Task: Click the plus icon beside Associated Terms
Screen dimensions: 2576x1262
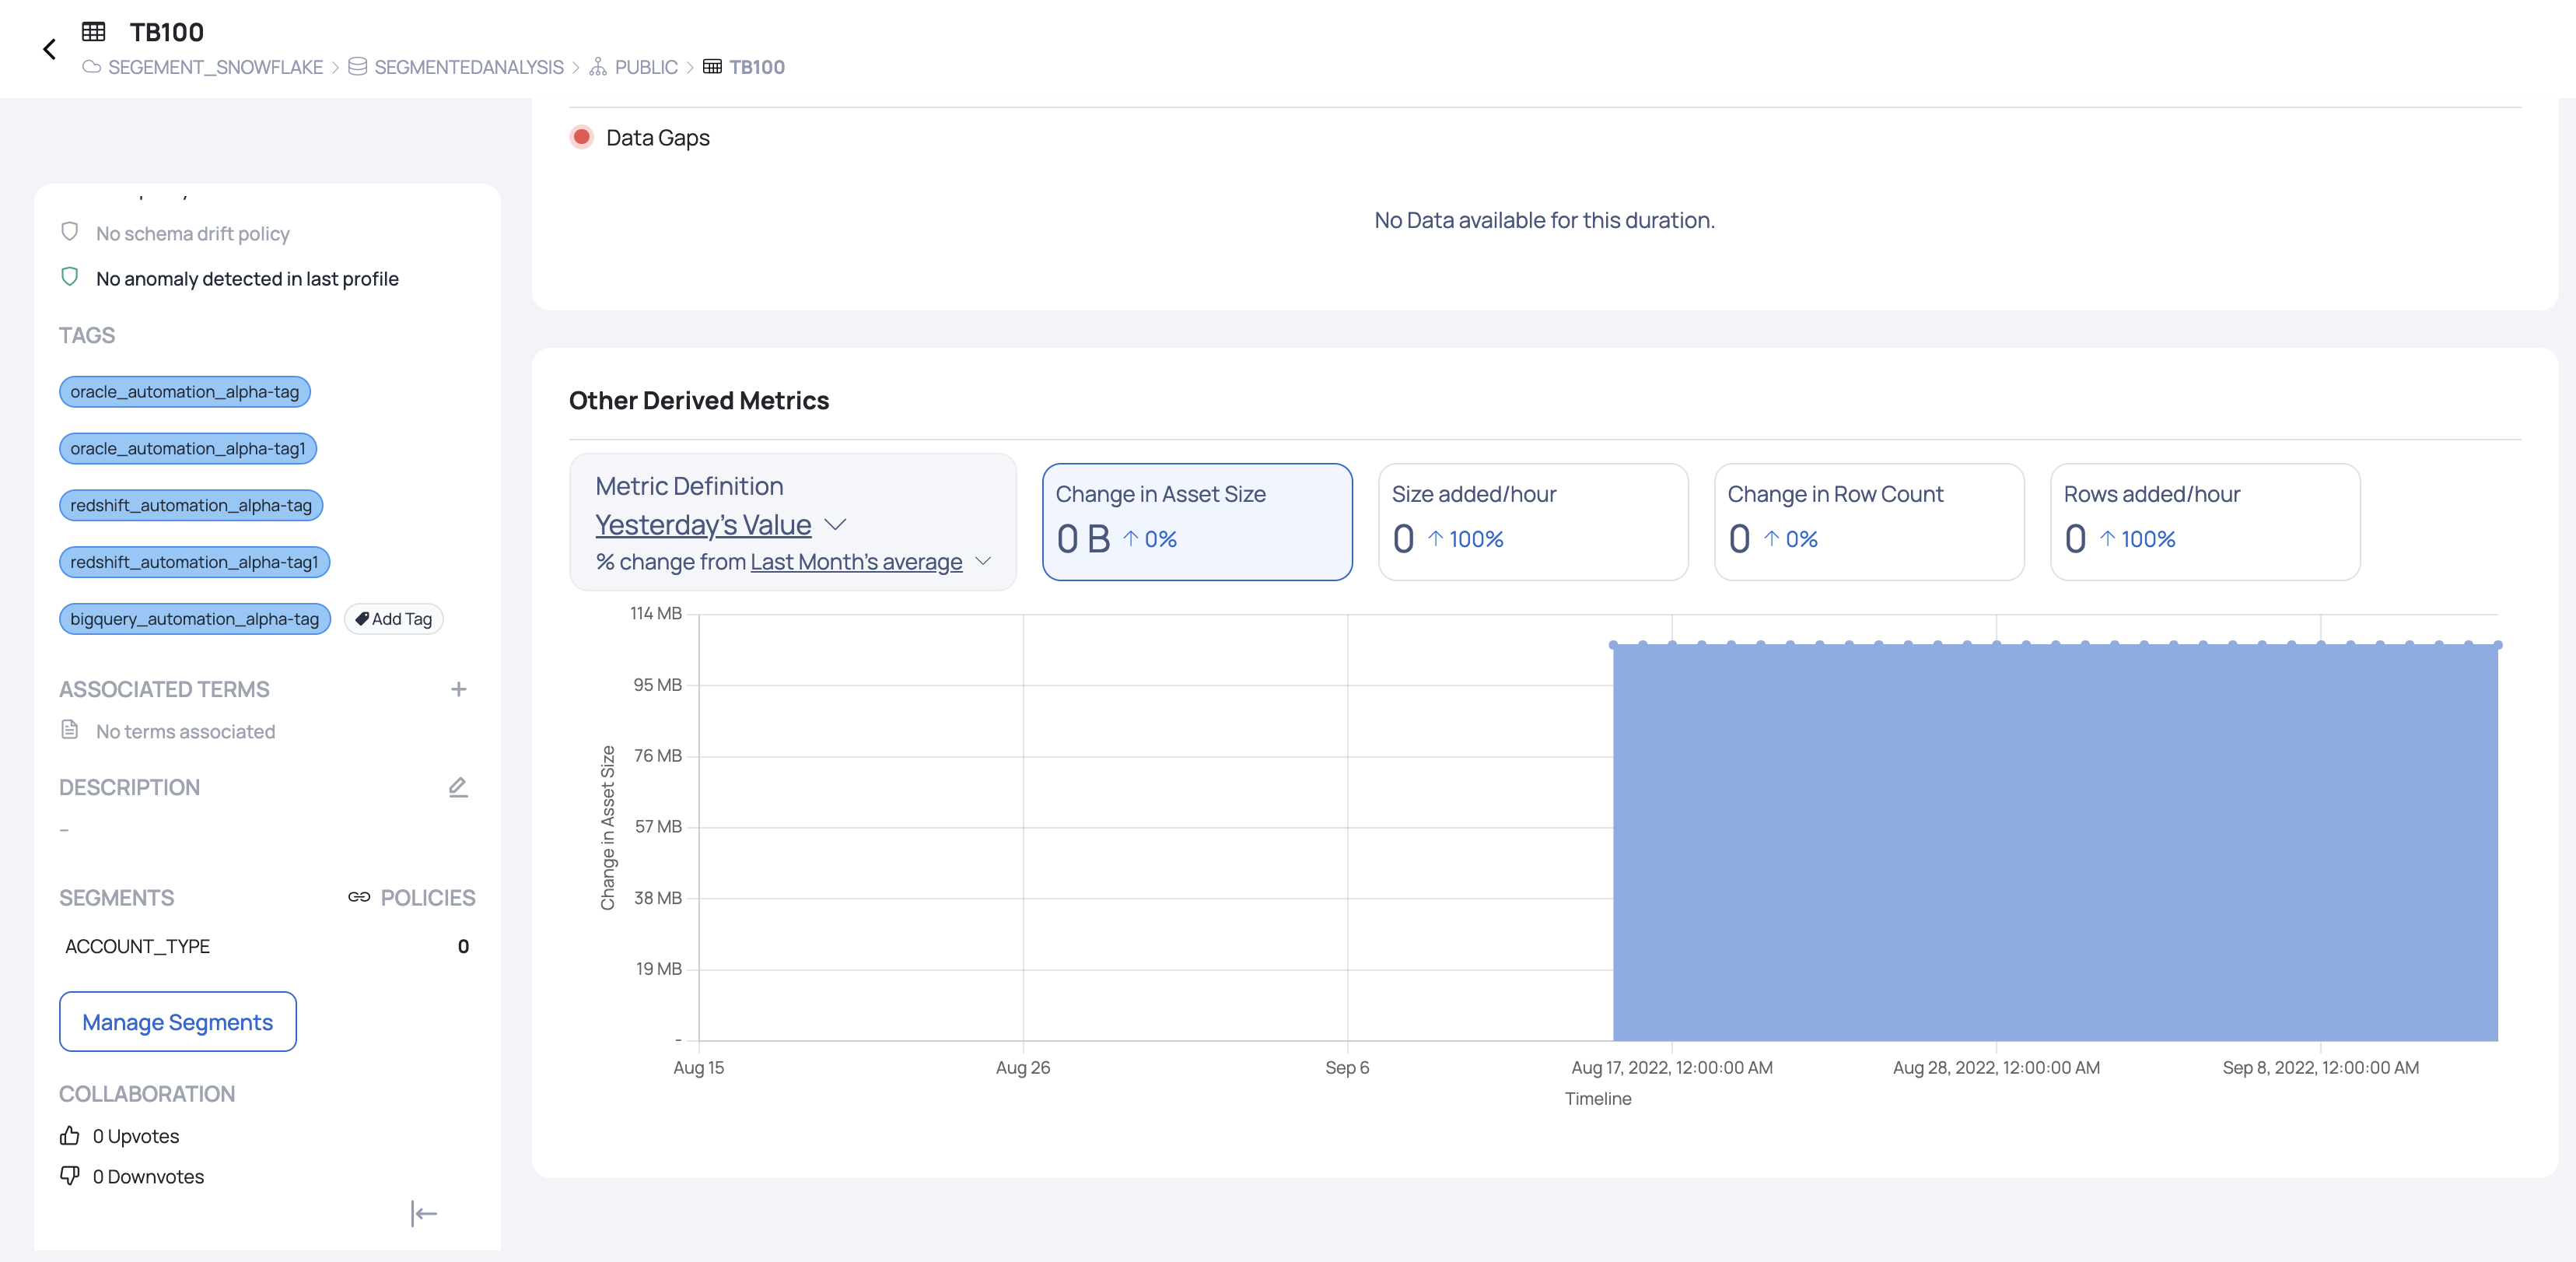Action: click(x=458, y=689)
